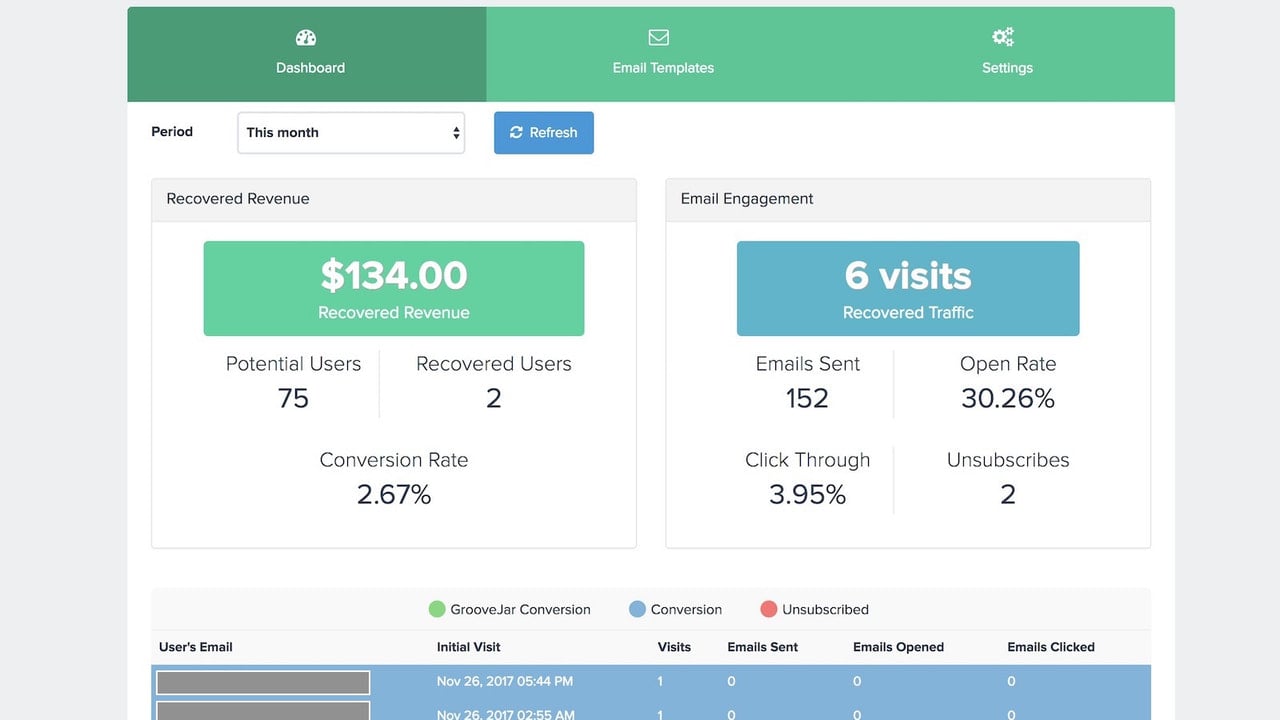This screenshot has width=1280, height=720.
Task: Click the 6 visits Recovered Traffic banner
Action: coord(908,288)
